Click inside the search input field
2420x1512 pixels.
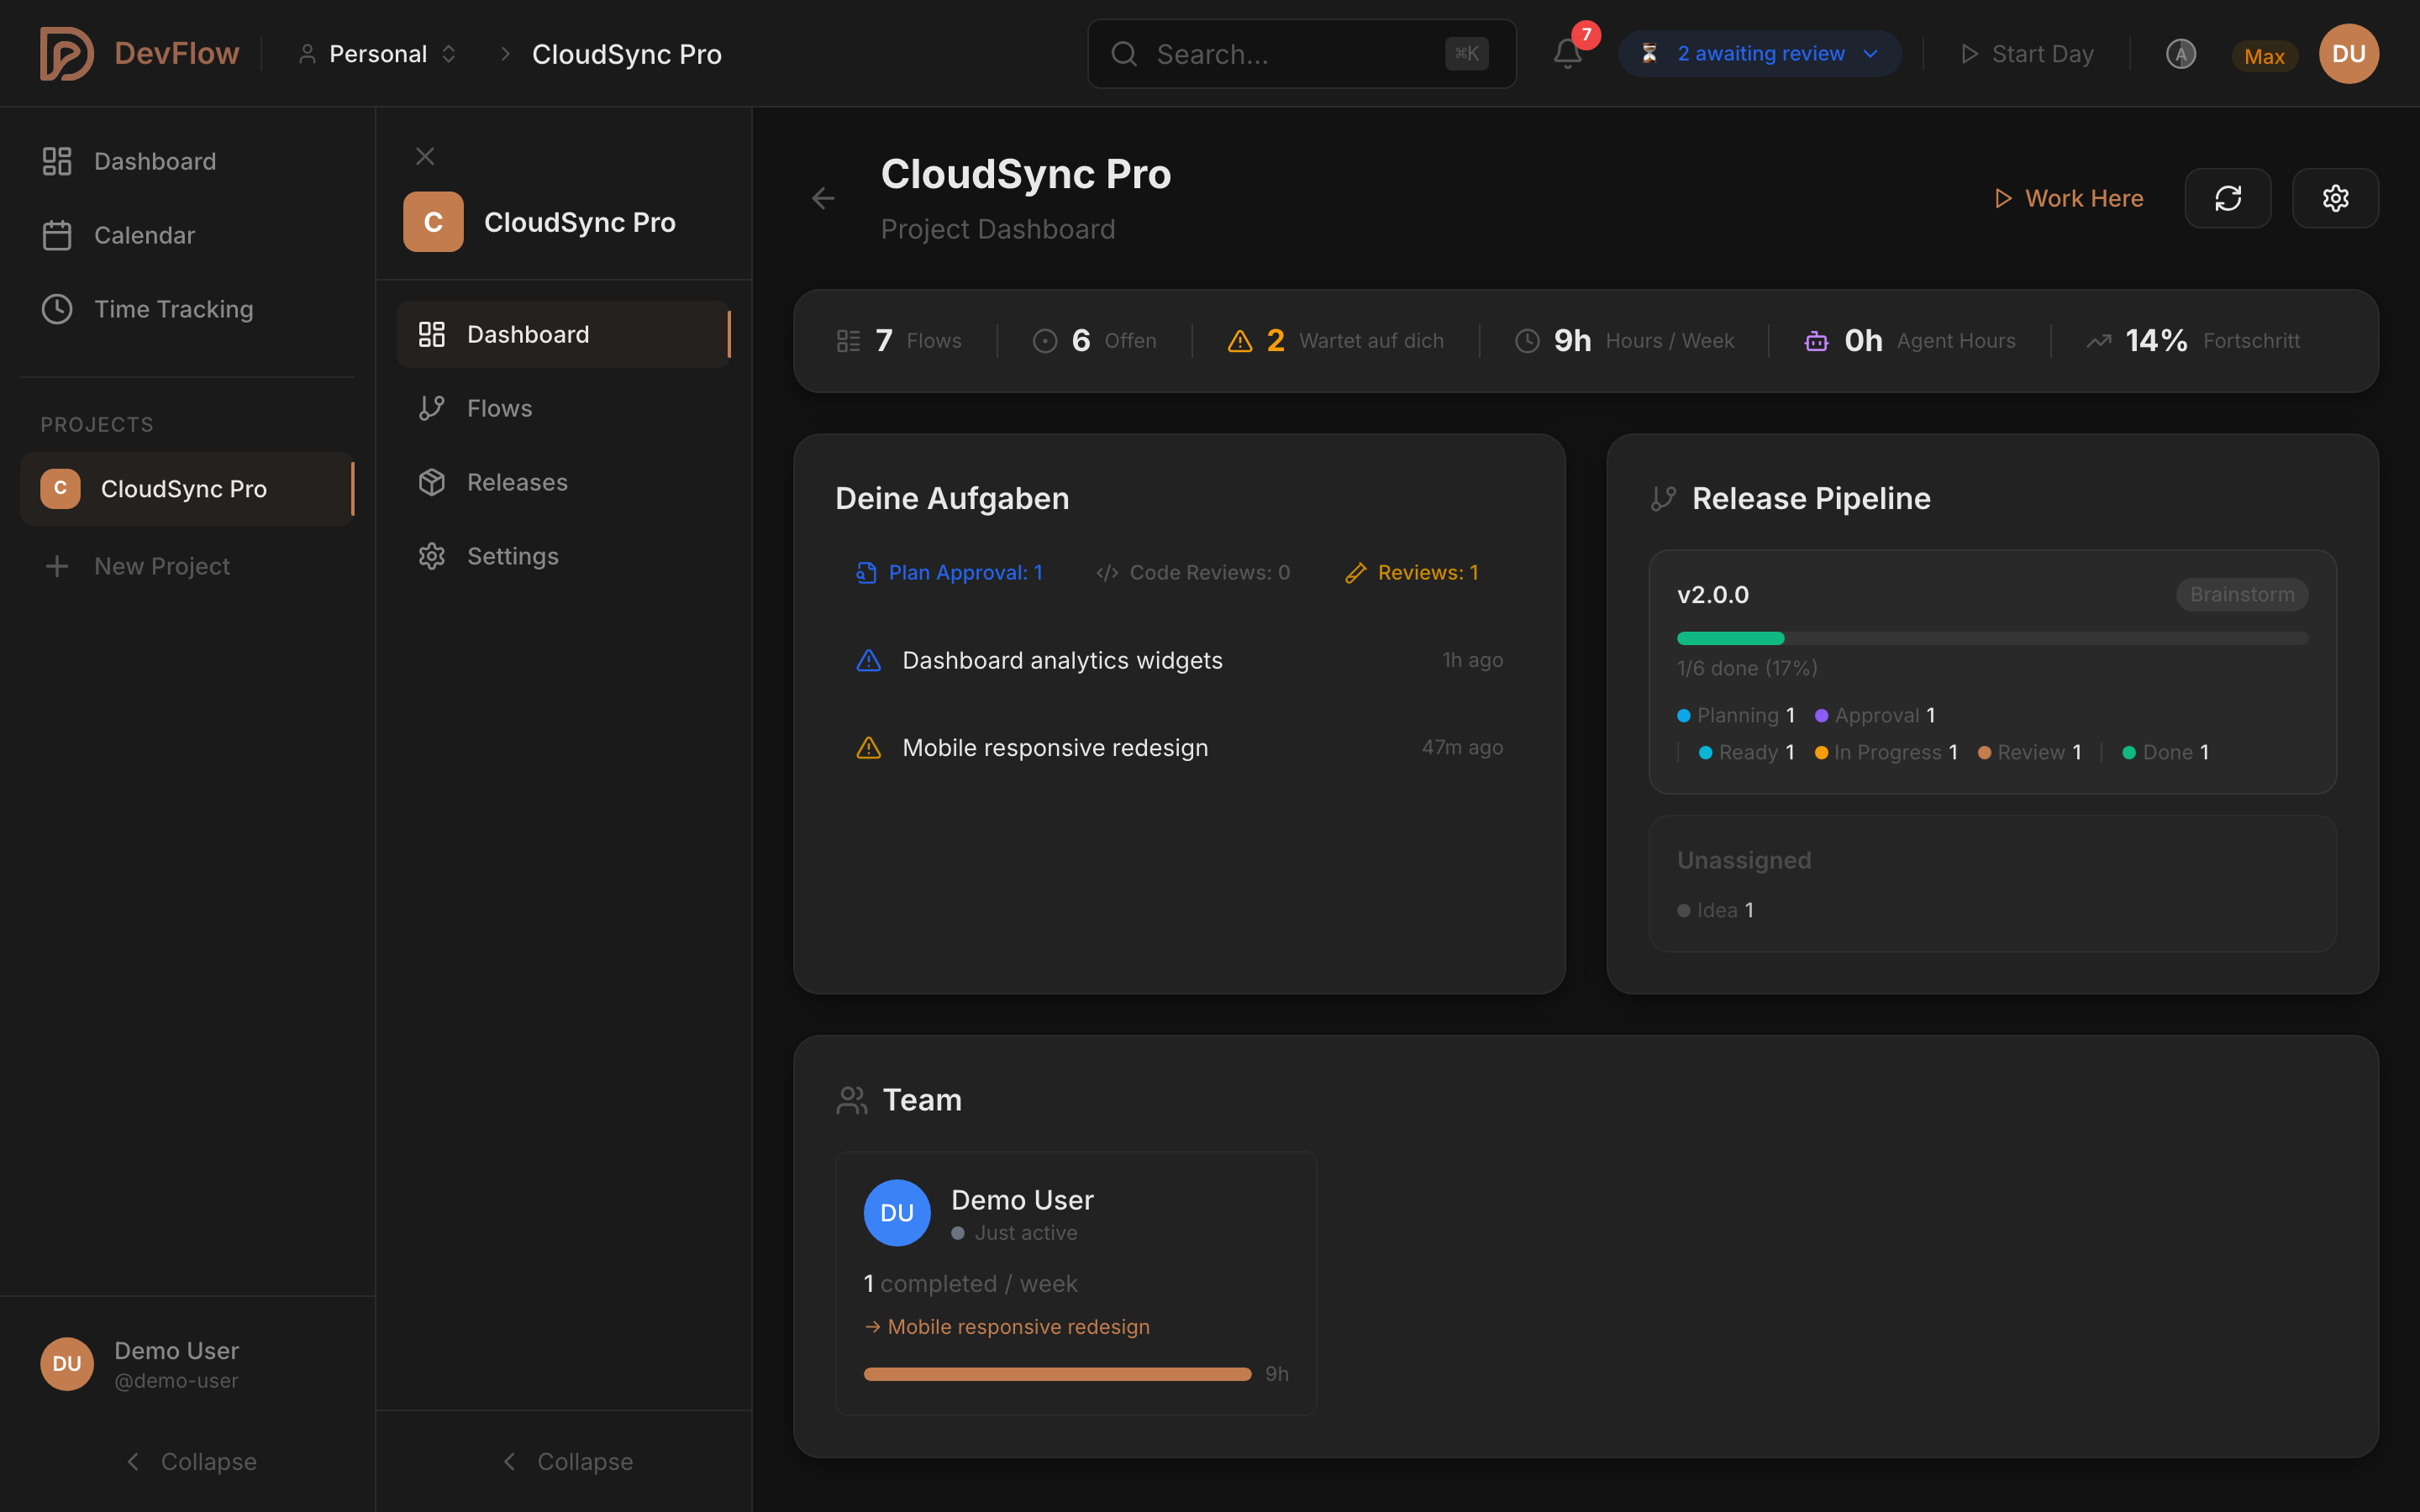[1280, 53]
